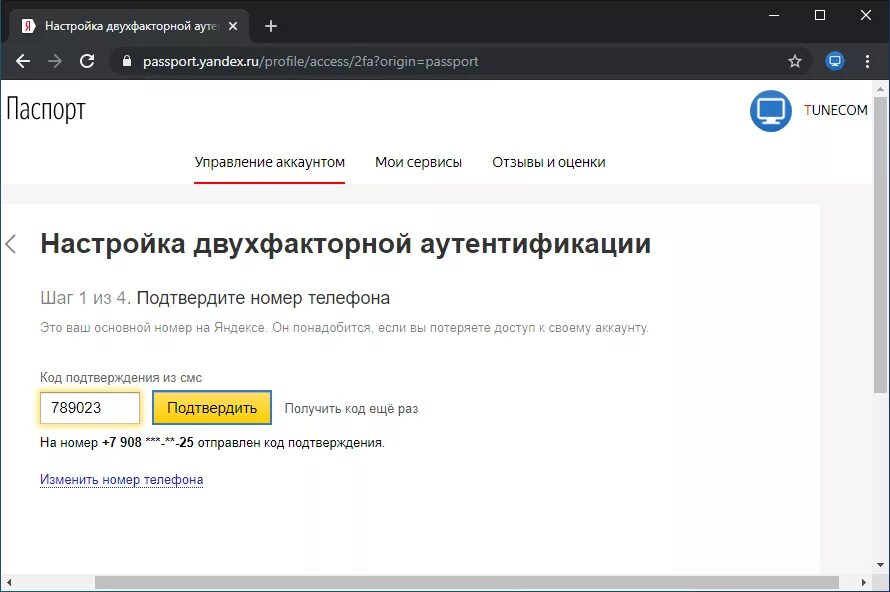Click the Yandex favicon on the tab
This screenshot has height=592, width=890.
click(x=28, y=26)
